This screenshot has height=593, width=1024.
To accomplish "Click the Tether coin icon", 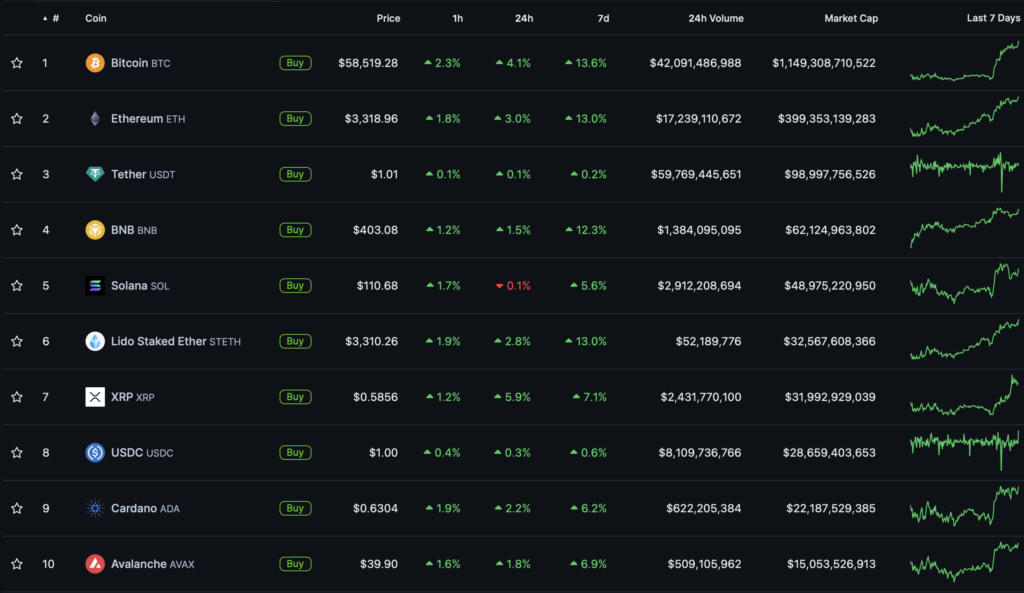I will (x=95, y=174).
